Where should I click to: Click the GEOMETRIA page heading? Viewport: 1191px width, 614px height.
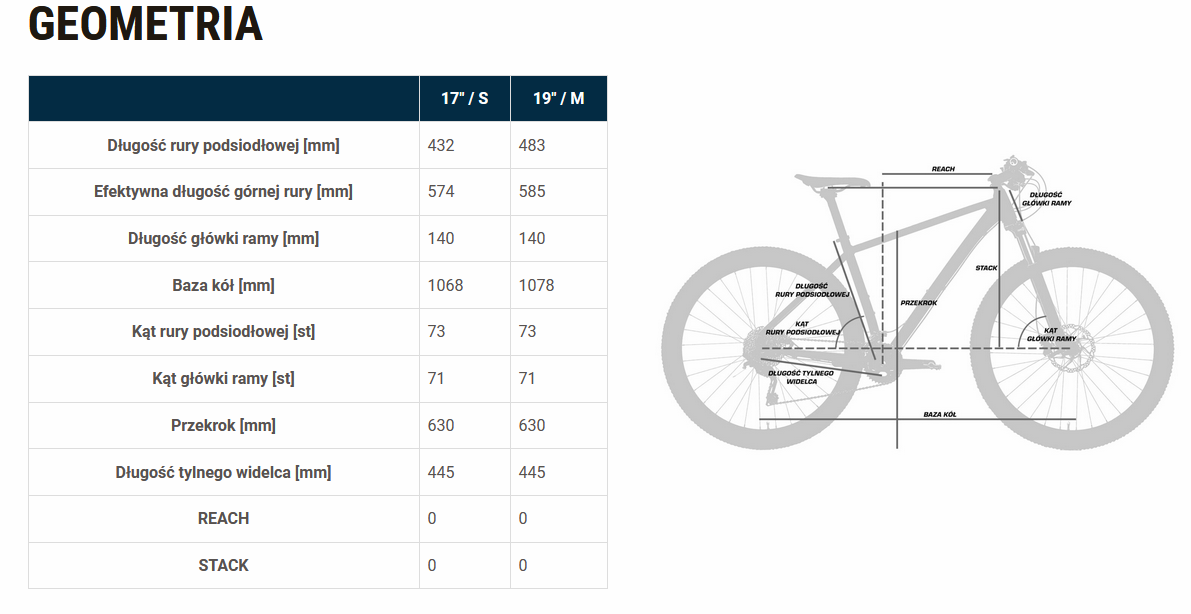(x=146, y=24)
